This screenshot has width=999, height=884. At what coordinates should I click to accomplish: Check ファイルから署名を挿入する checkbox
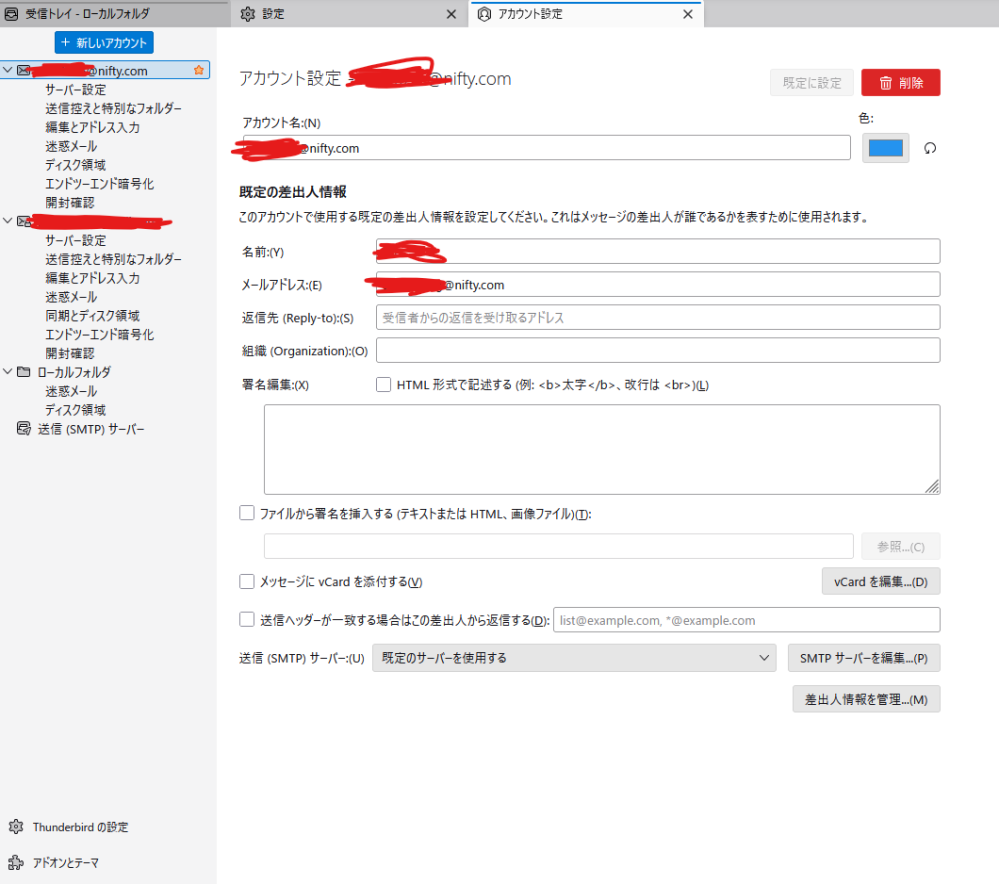pyautogui.click(x=247, y=513)
